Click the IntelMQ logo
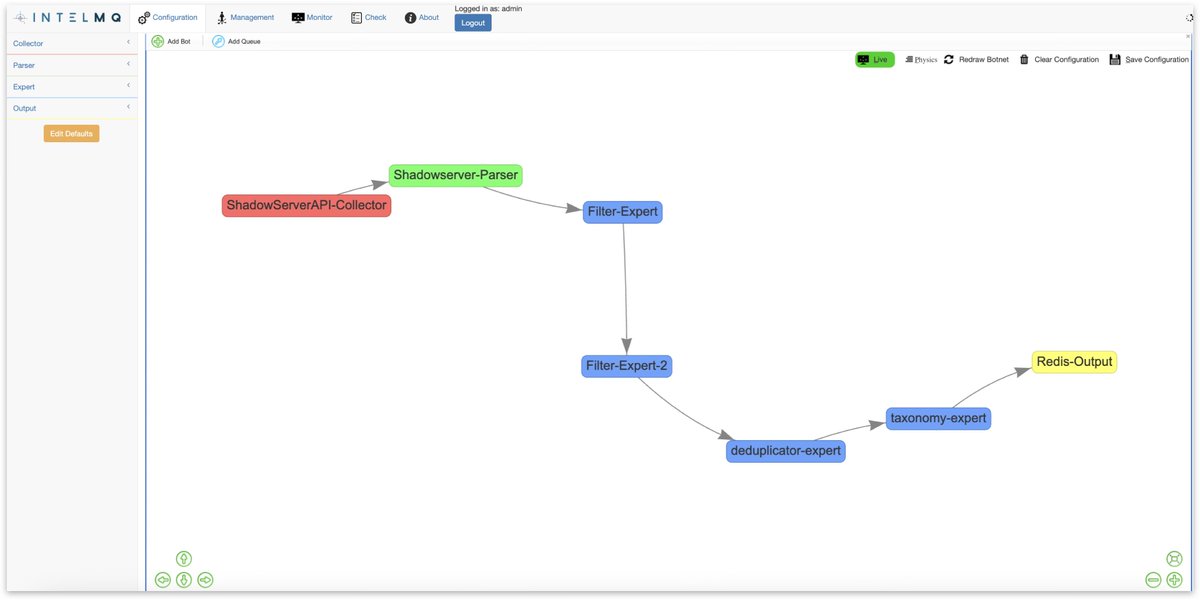 tap(68, 17)
